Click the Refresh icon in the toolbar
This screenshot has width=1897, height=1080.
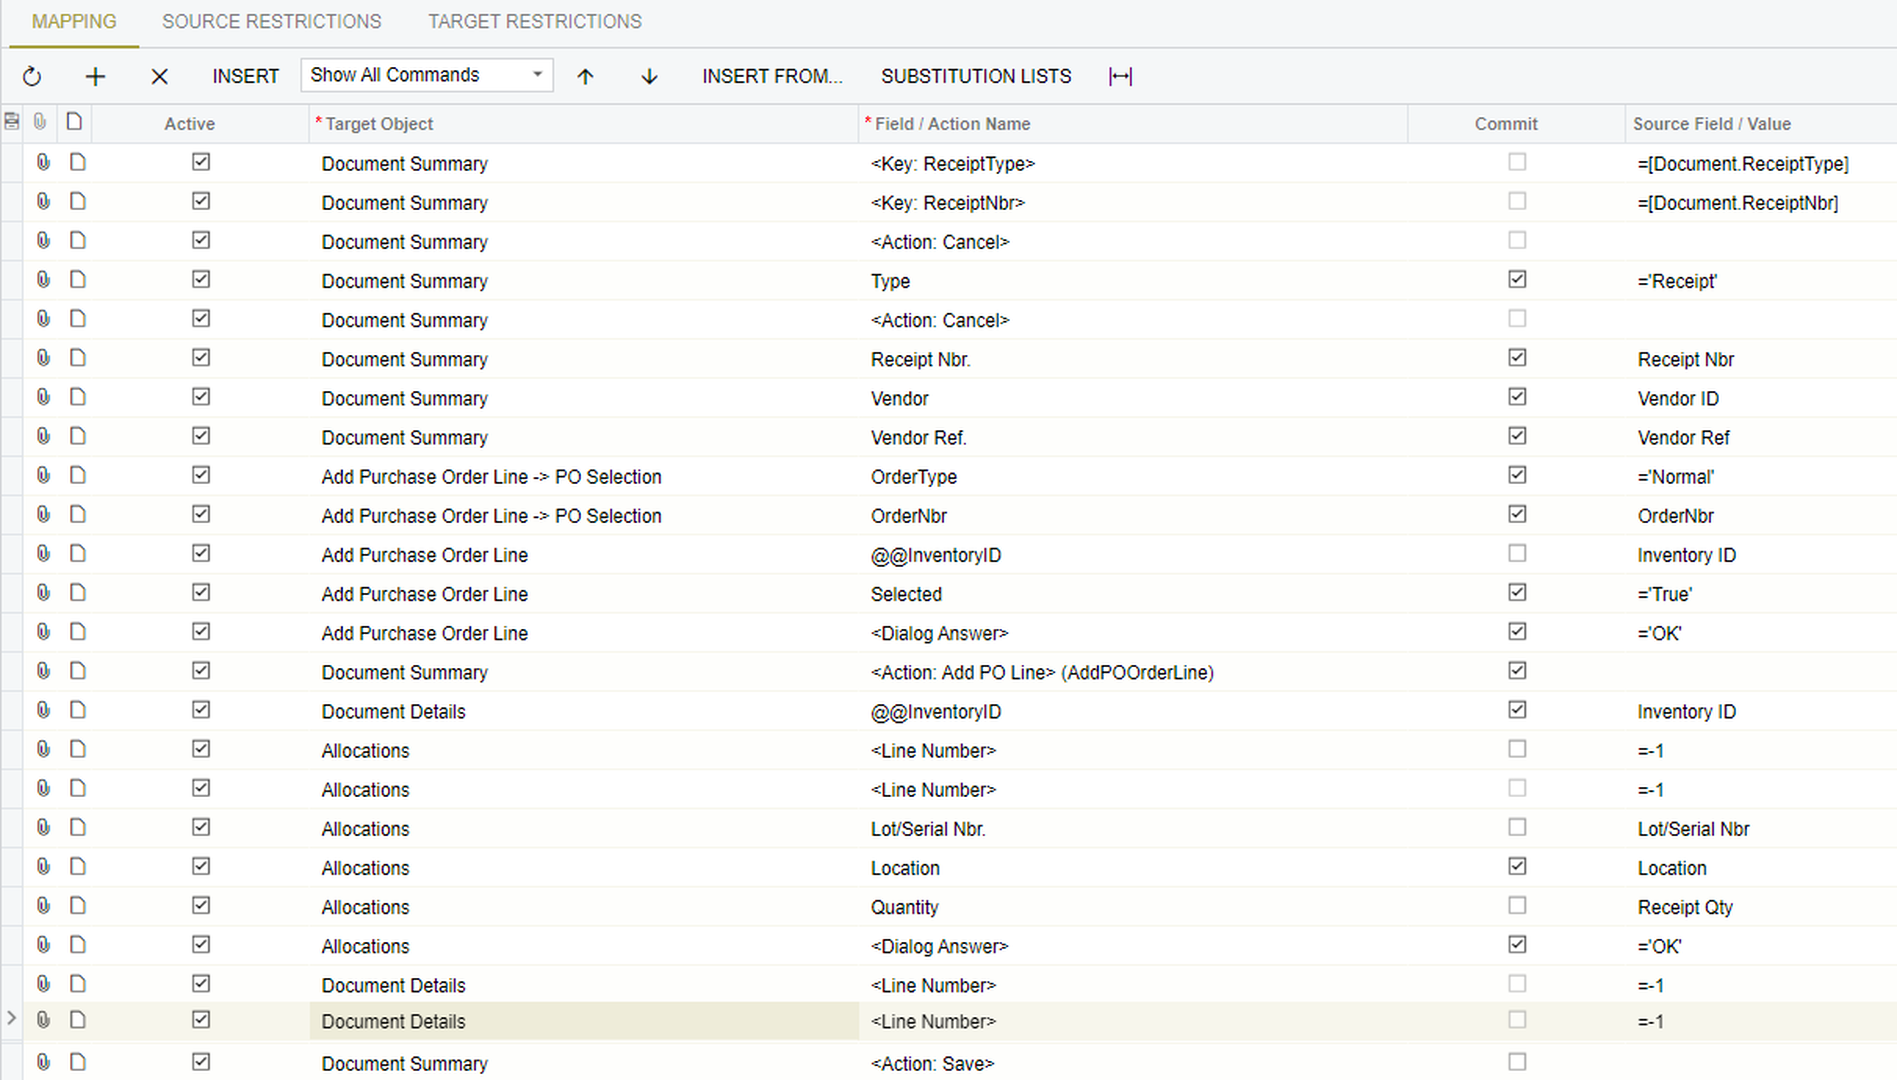(x=32, y=77)
